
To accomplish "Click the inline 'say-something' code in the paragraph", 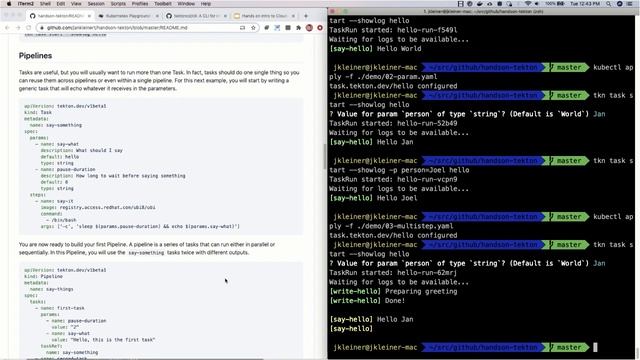I will pos(146,253).
